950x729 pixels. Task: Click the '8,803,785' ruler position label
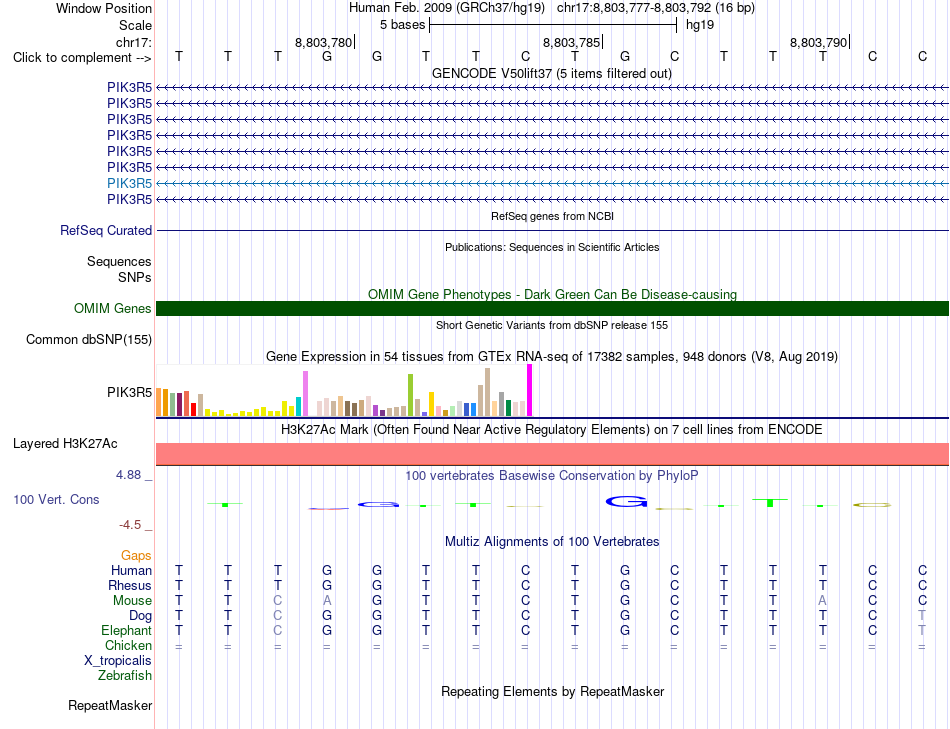[x=571, y=42]
